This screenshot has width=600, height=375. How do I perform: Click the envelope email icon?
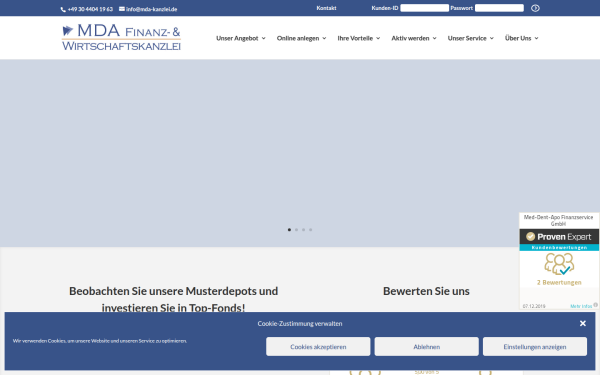pos(122,9)
